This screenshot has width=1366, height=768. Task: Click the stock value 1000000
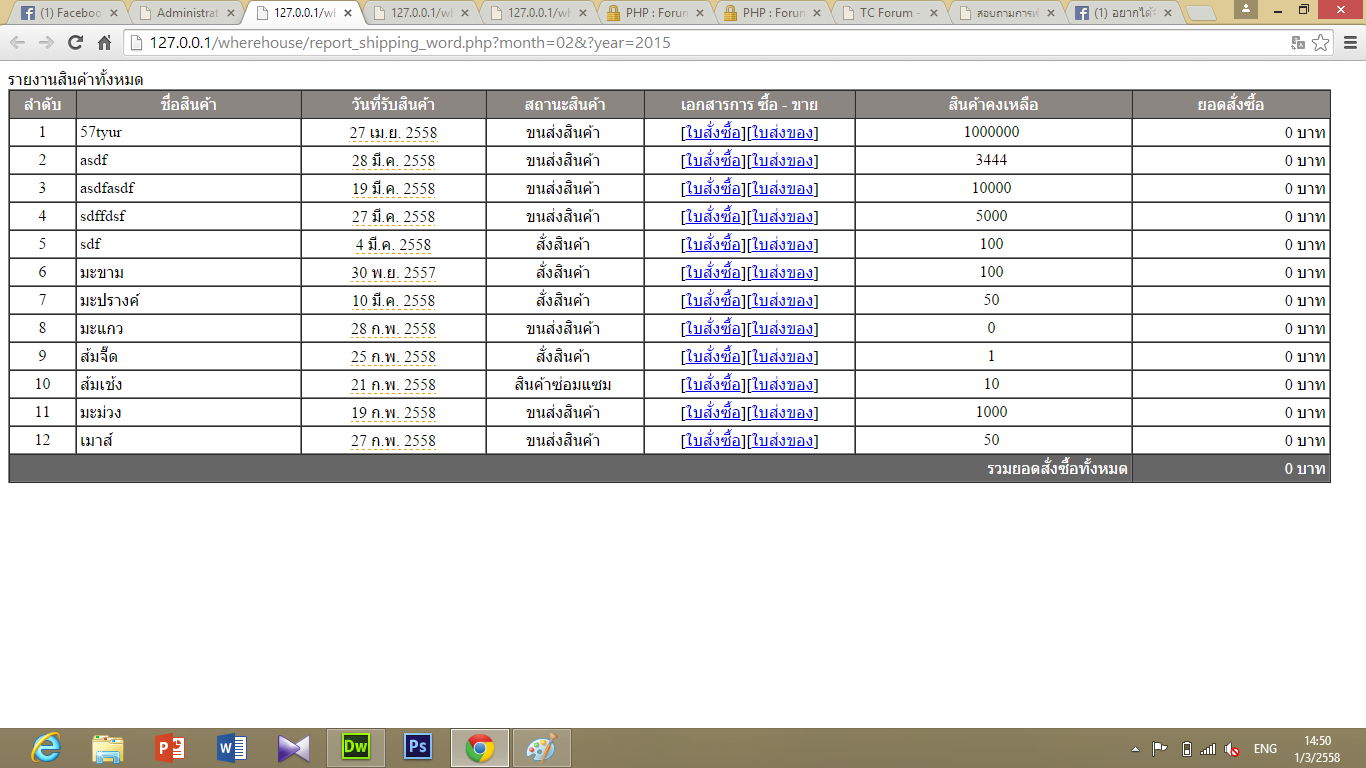click(x=992, y=132)
